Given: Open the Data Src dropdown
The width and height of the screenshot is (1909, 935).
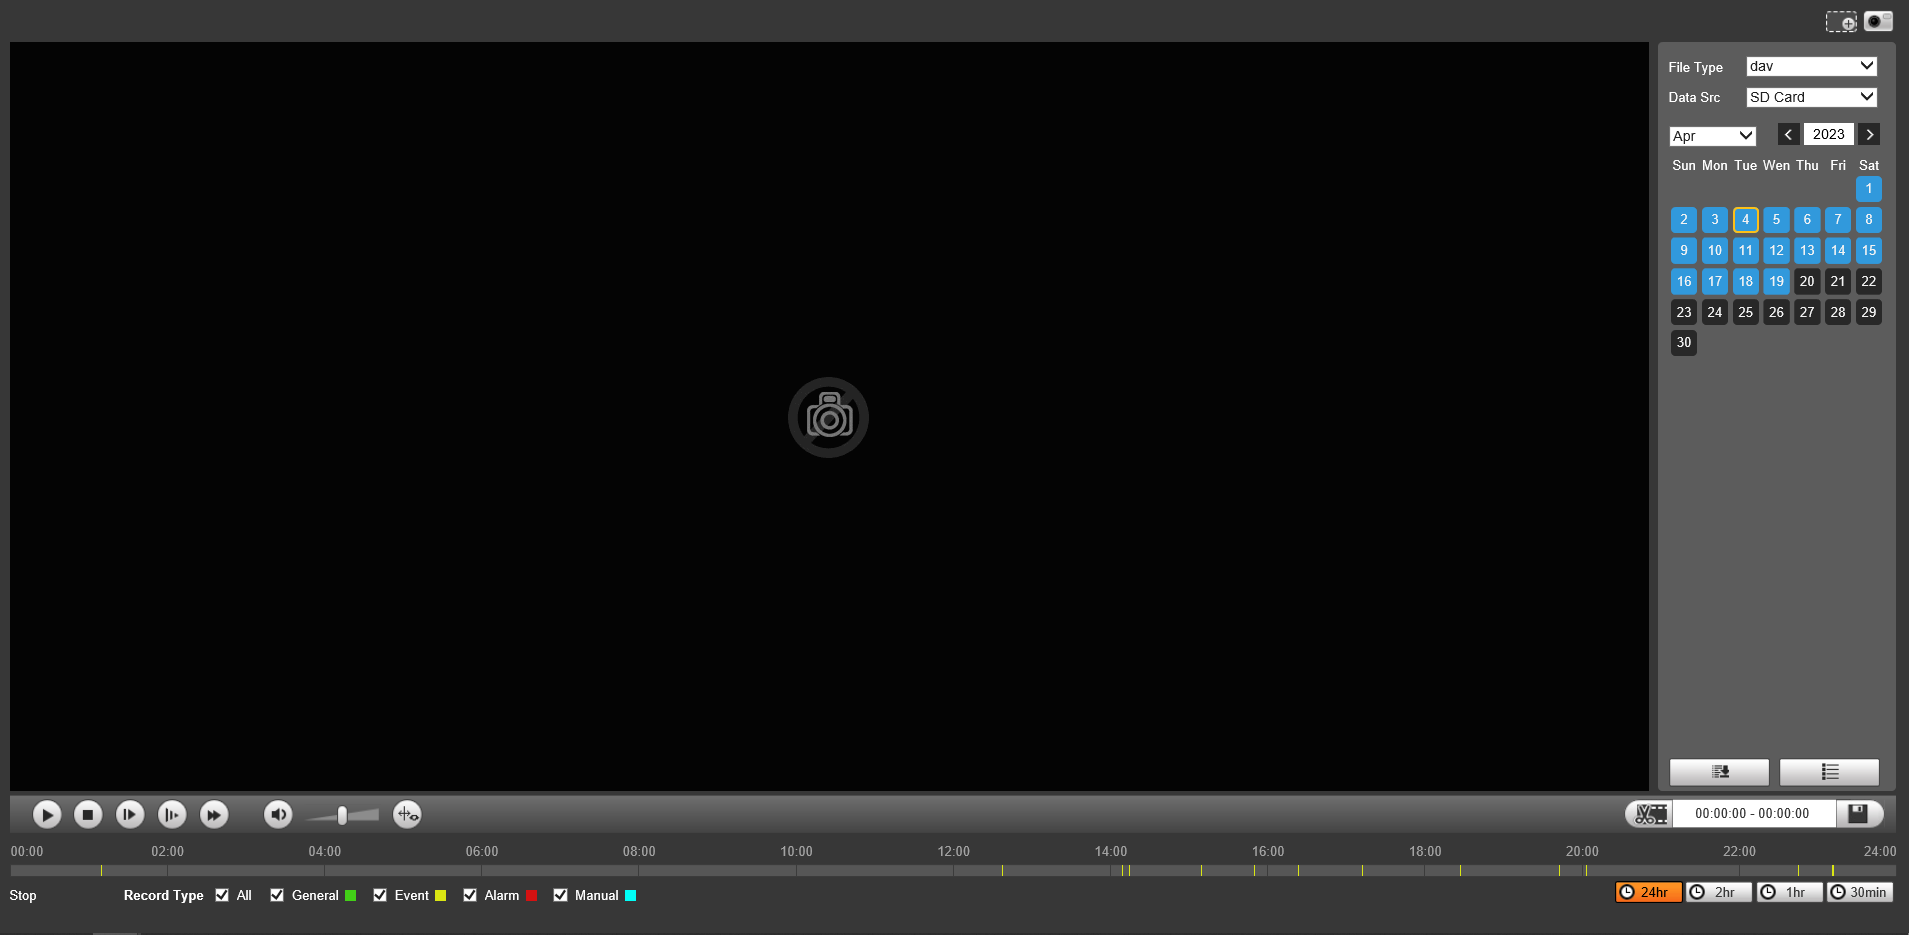Looking at the screenshot, I should (1812, 97).
